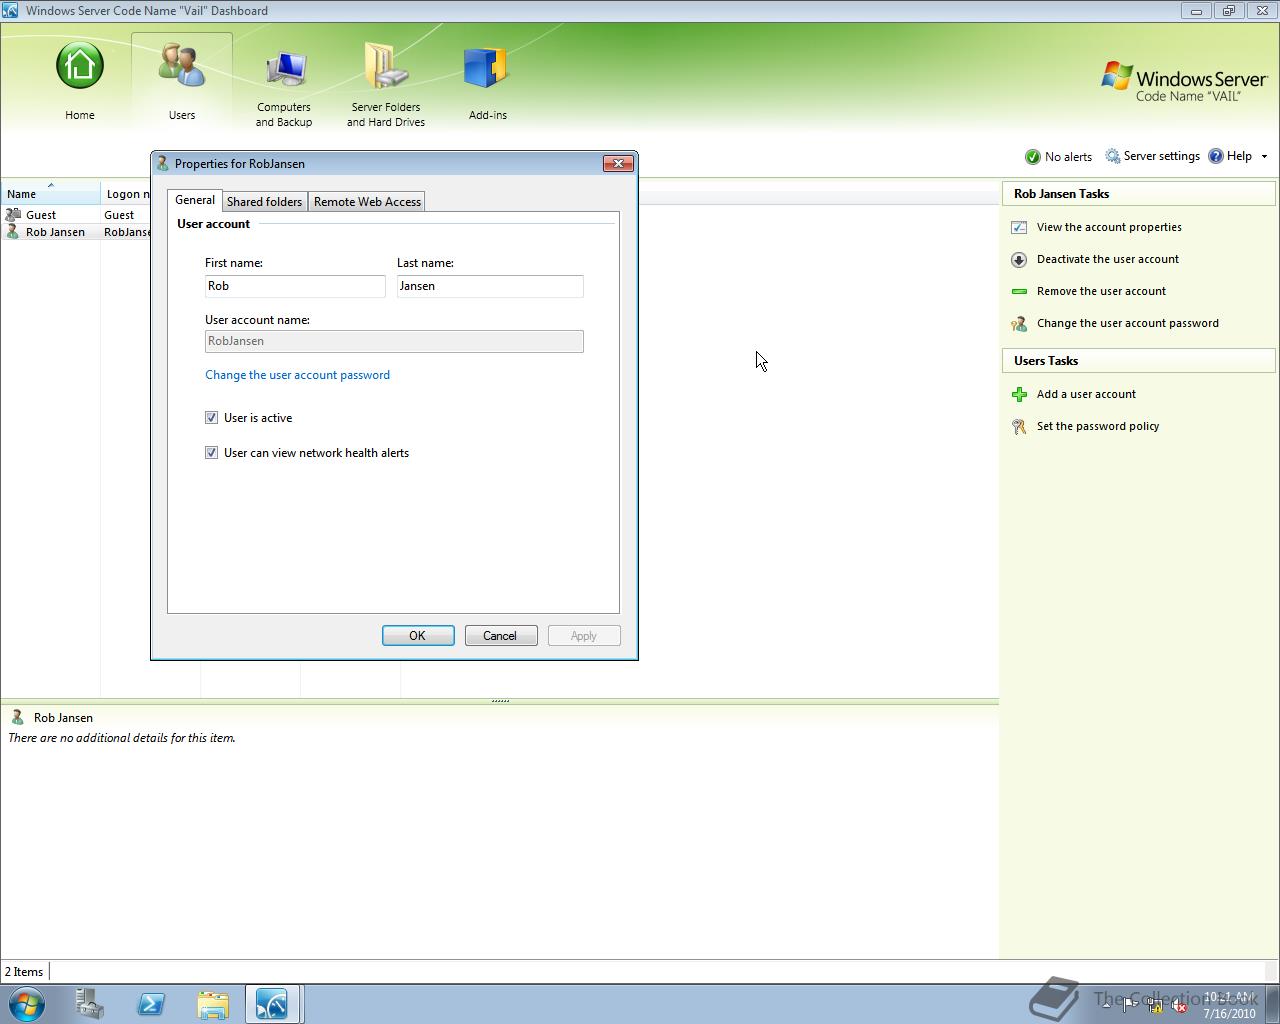Click the password policy key icon
Screen dimensions: 1280x1024
click(1019, 427)
